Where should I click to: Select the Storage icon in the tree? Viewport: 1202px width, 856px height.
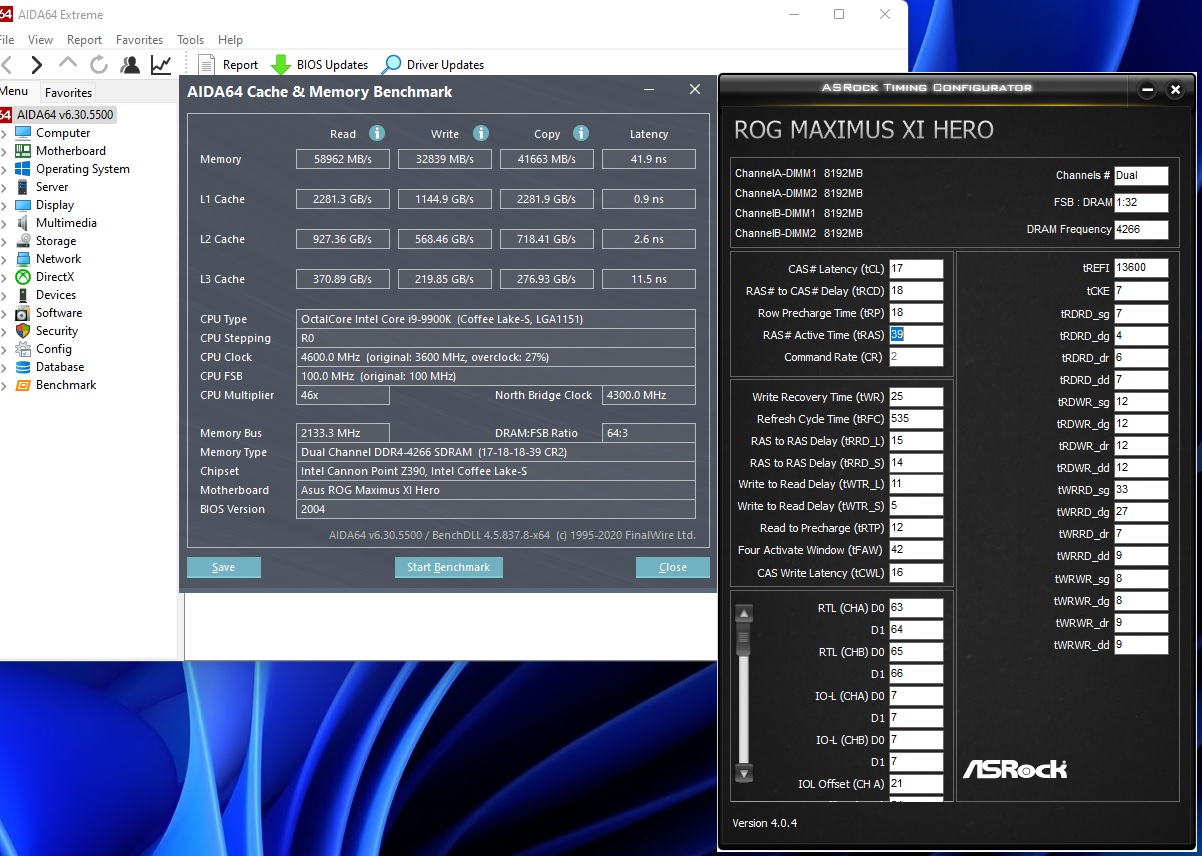(23, 241)
